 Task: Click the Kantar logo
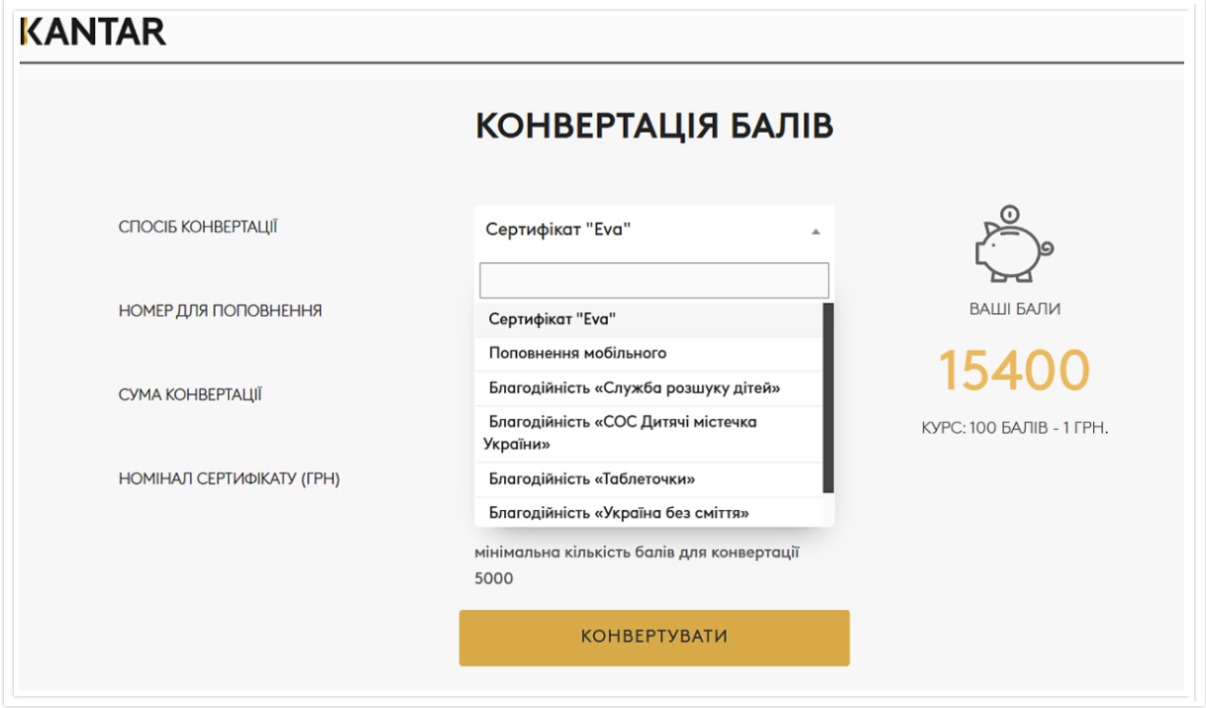(x=93, y=32)
